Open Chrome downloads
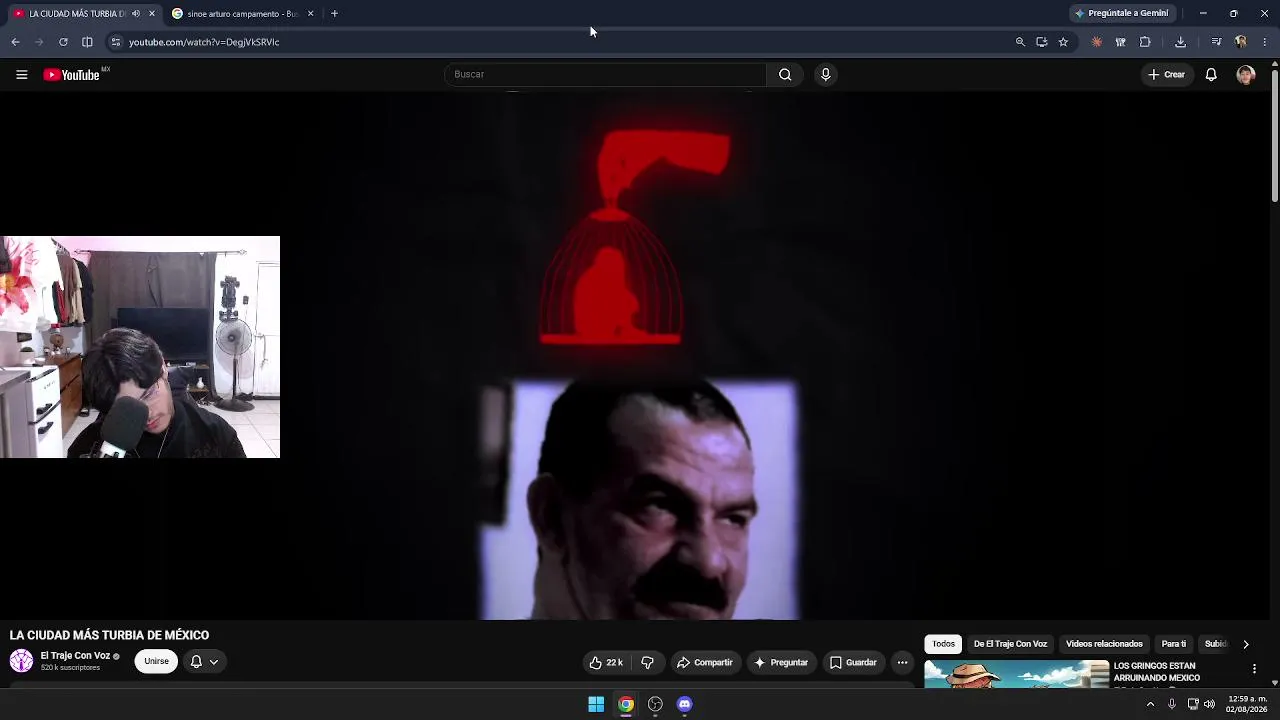 (1180, 42)
